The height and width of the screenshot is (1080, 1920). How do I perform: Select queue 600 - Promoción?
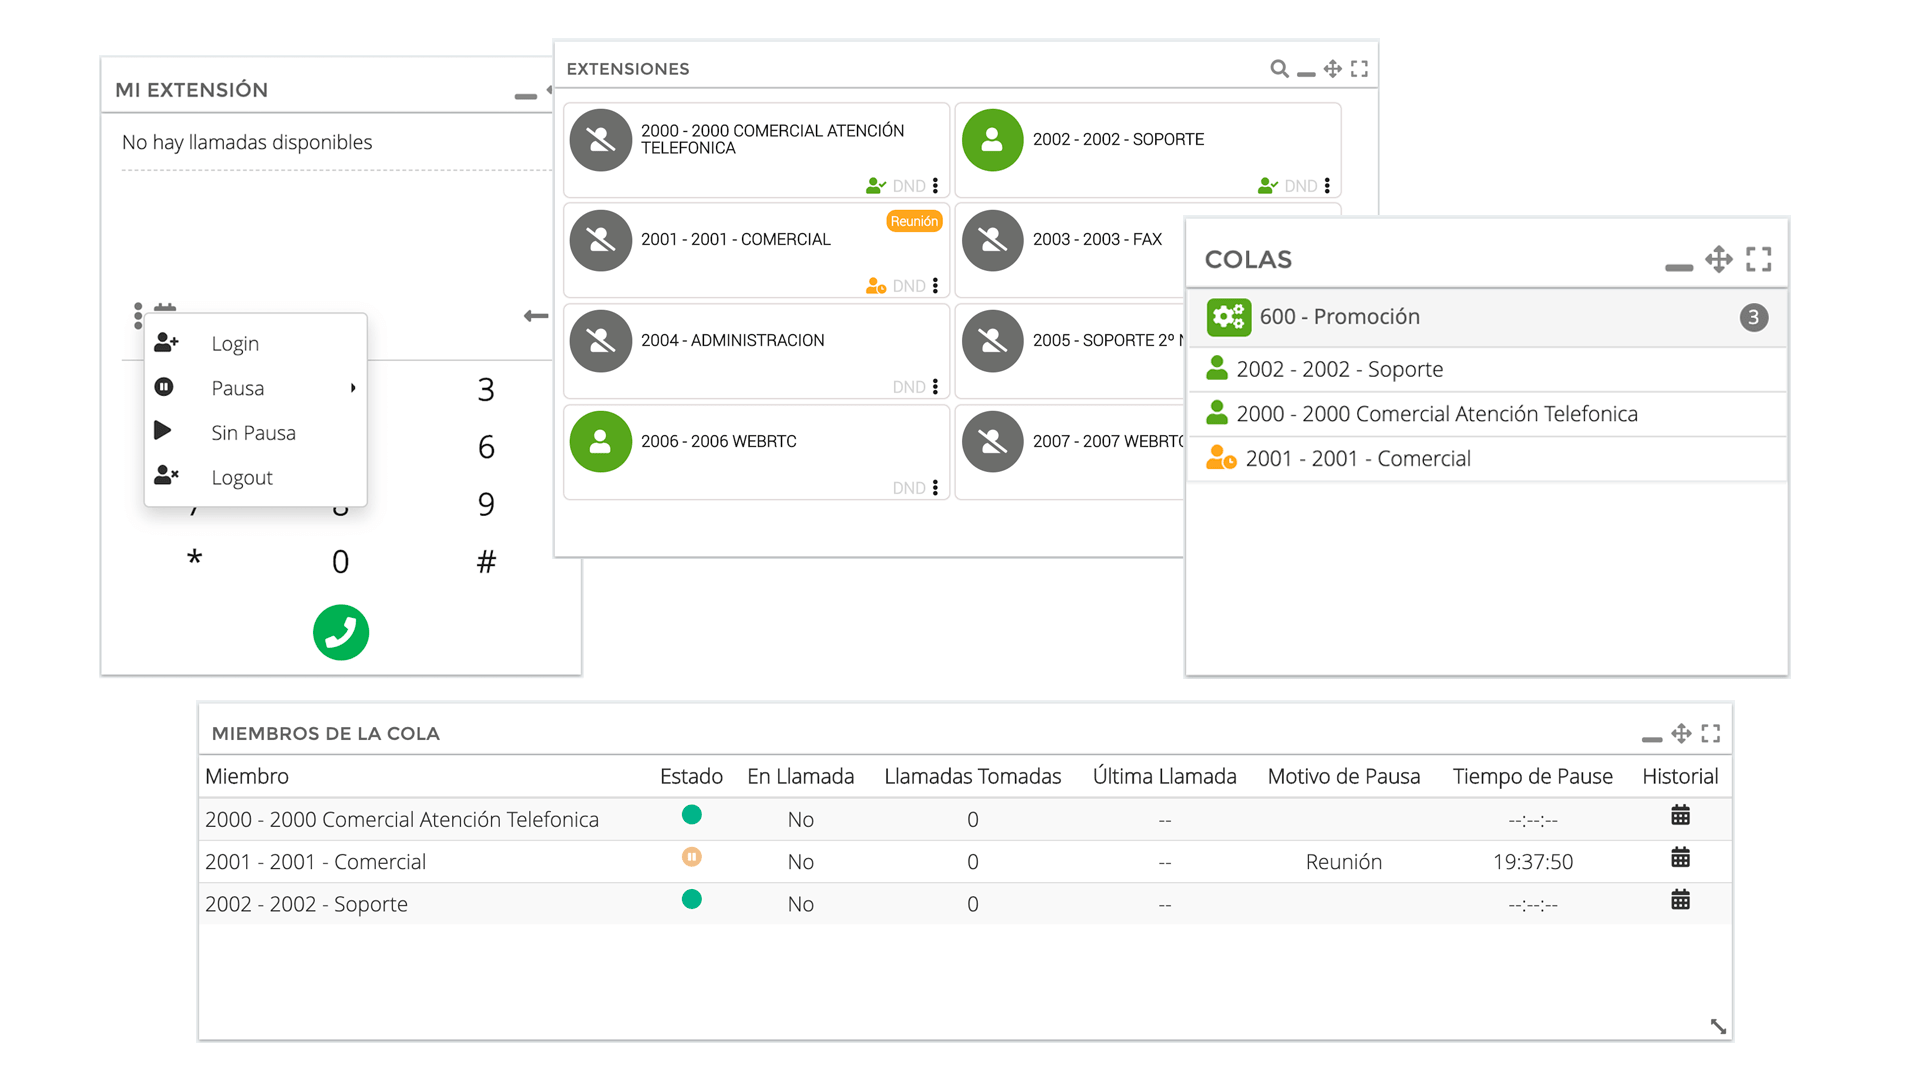click(x=1487, y=318)
